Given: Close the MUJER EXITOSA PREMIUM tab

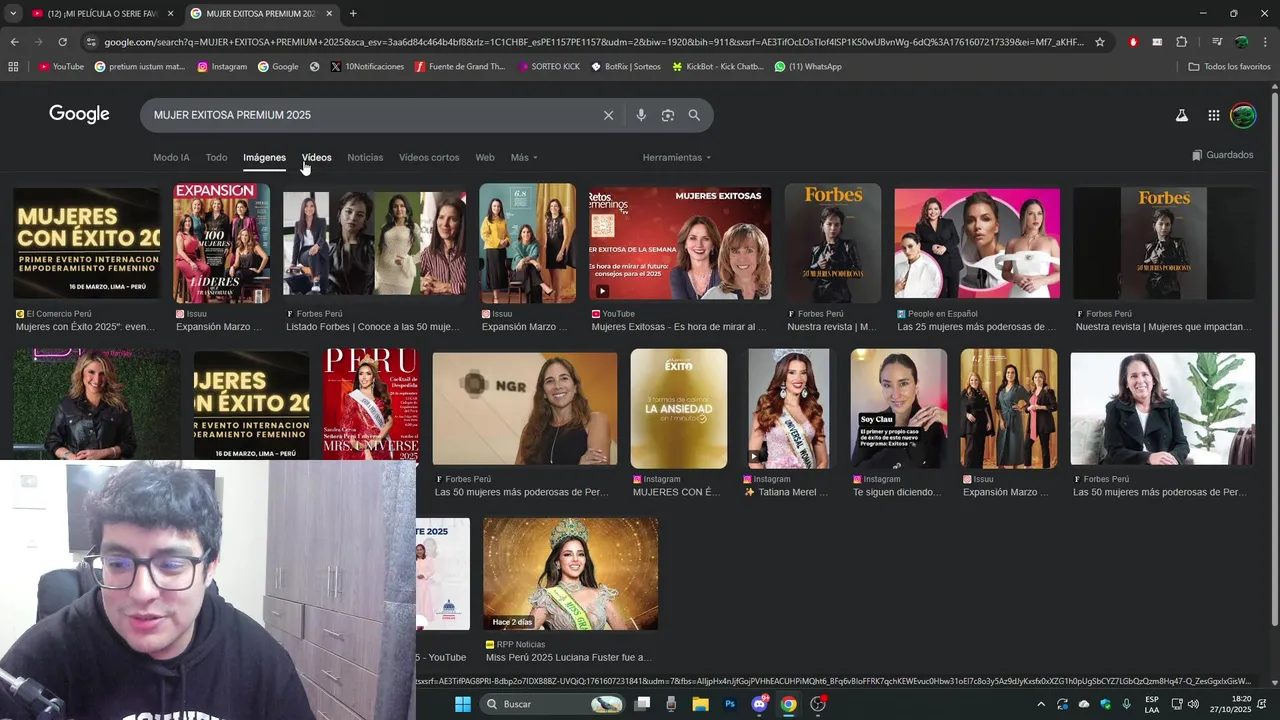Looking at the screenshot, I should (329, 13).
